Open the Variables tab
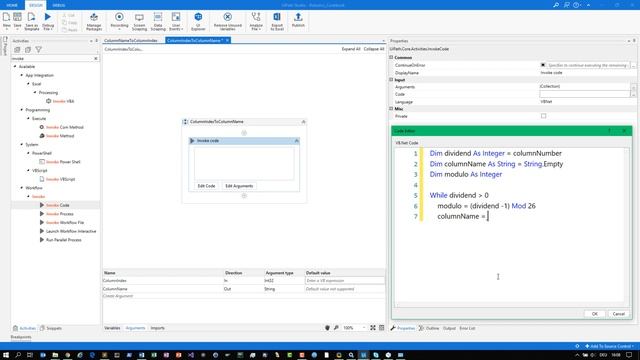The height and width of the screenshot is (360, 640). pyautogui.click(x=112, y=328)
